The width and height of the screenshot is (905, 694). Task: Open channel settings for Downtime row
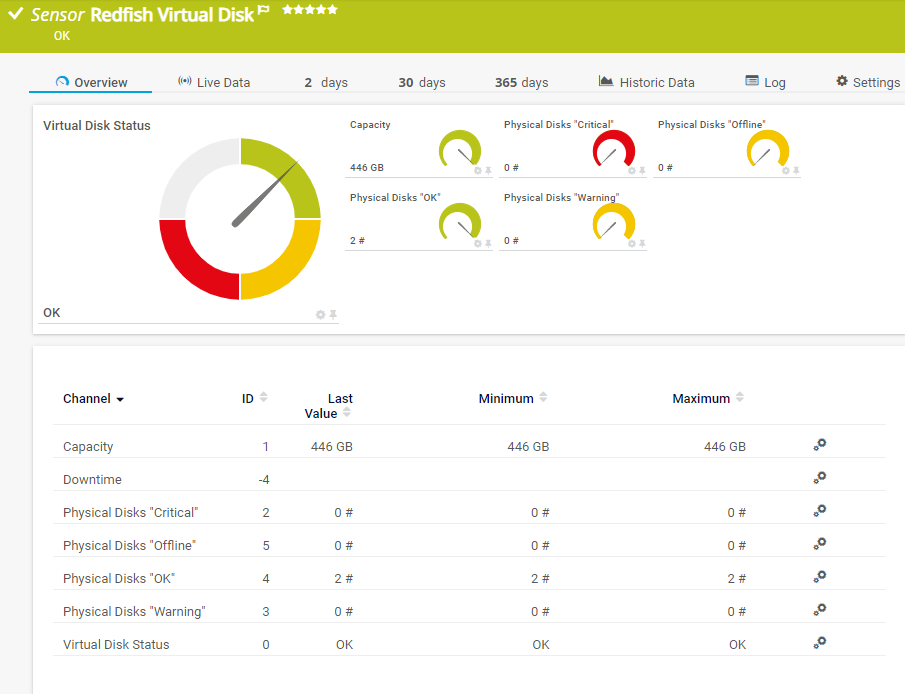click(x=819, y=479)
